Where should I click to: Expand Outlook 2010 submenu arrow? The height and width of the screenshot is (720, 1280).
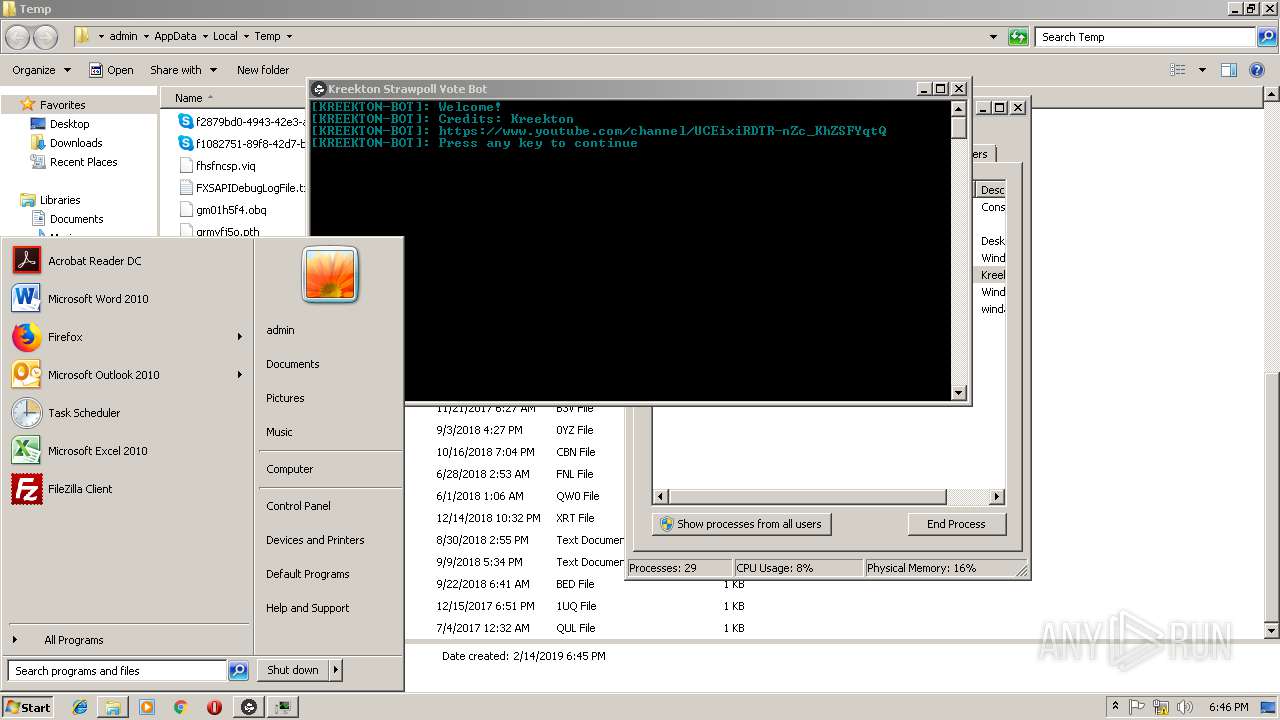click(240, 375)
